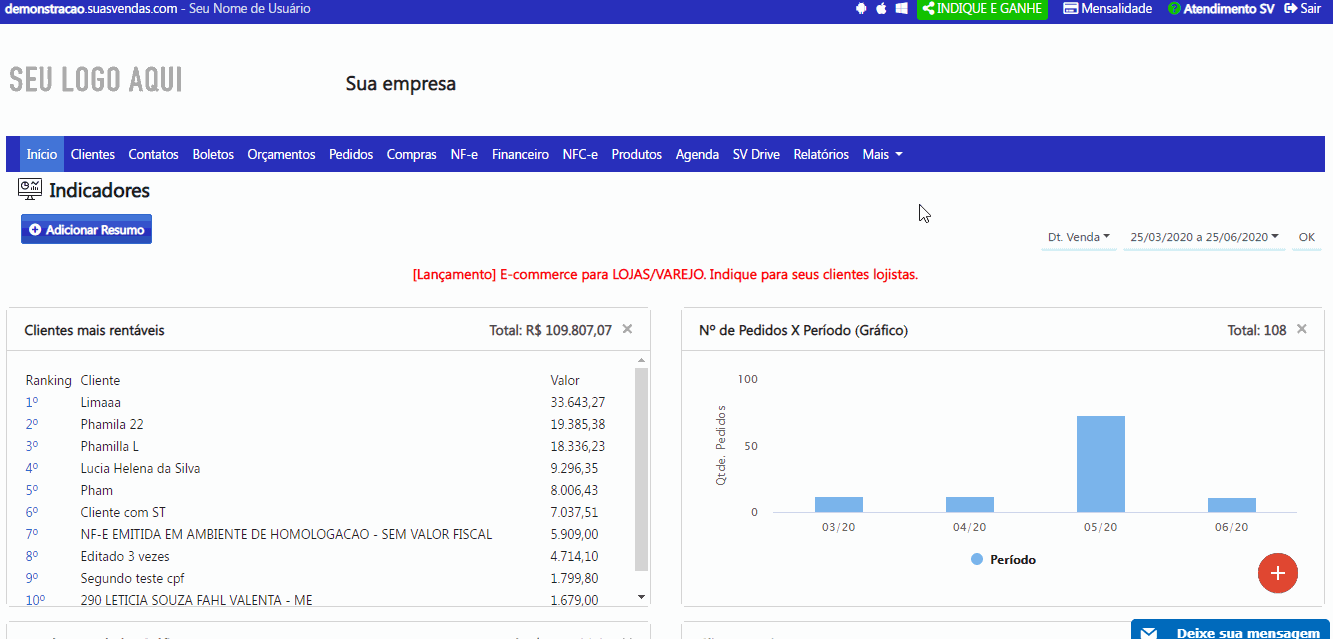Viewport: 1333px width, 639px height.
Task: Click client Segundo teste cpf
Action: [x=133, y=578]
